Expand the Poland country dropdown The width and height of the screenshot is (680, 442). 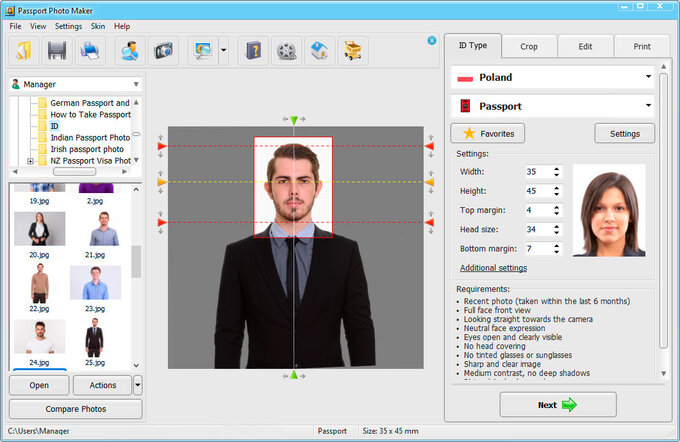(x=648, y=77)
